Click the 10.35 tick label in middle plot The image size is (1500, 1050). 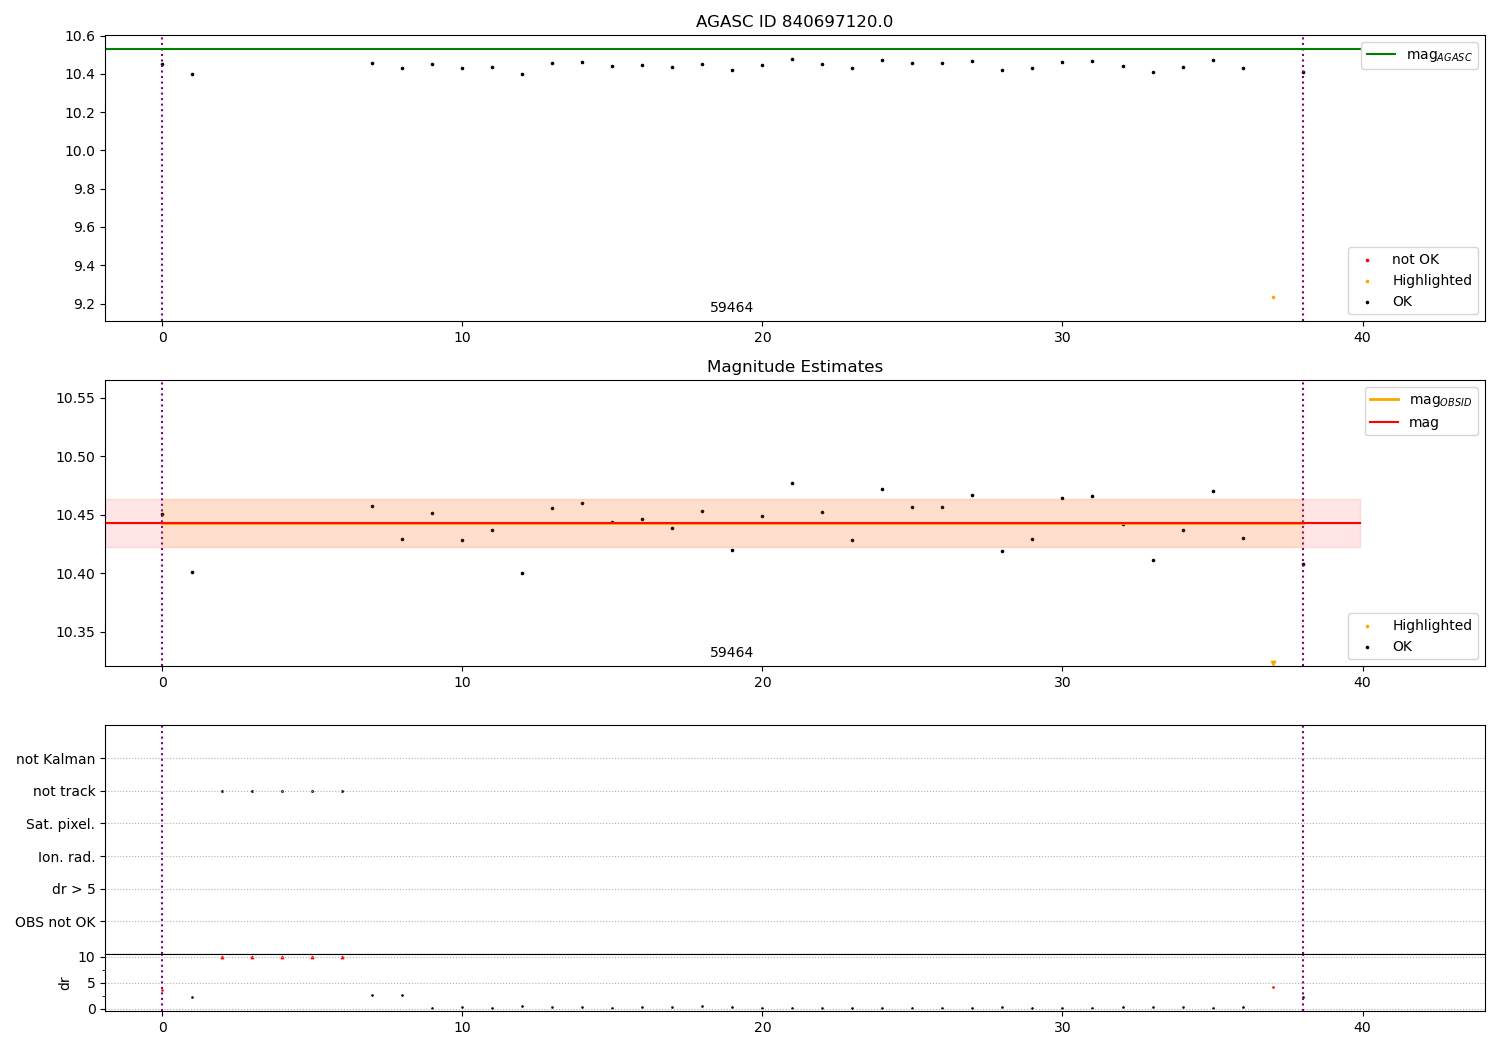(75, 633)
